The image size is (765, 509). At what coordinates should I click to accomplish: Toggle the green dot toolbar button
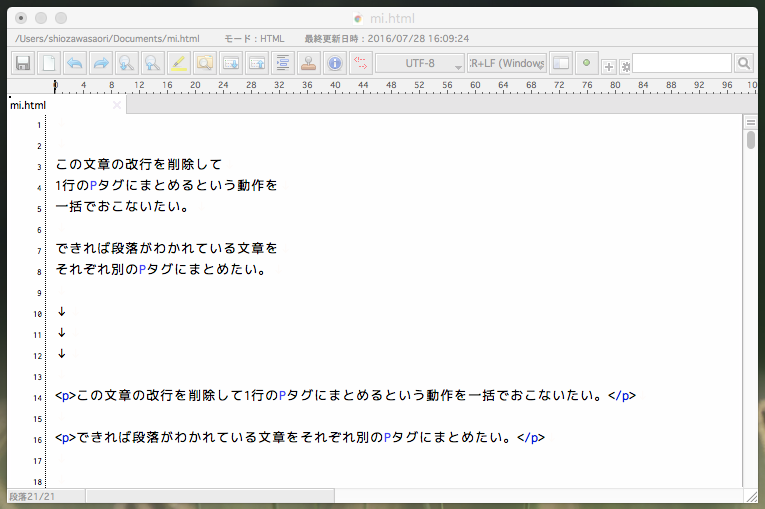586,63
